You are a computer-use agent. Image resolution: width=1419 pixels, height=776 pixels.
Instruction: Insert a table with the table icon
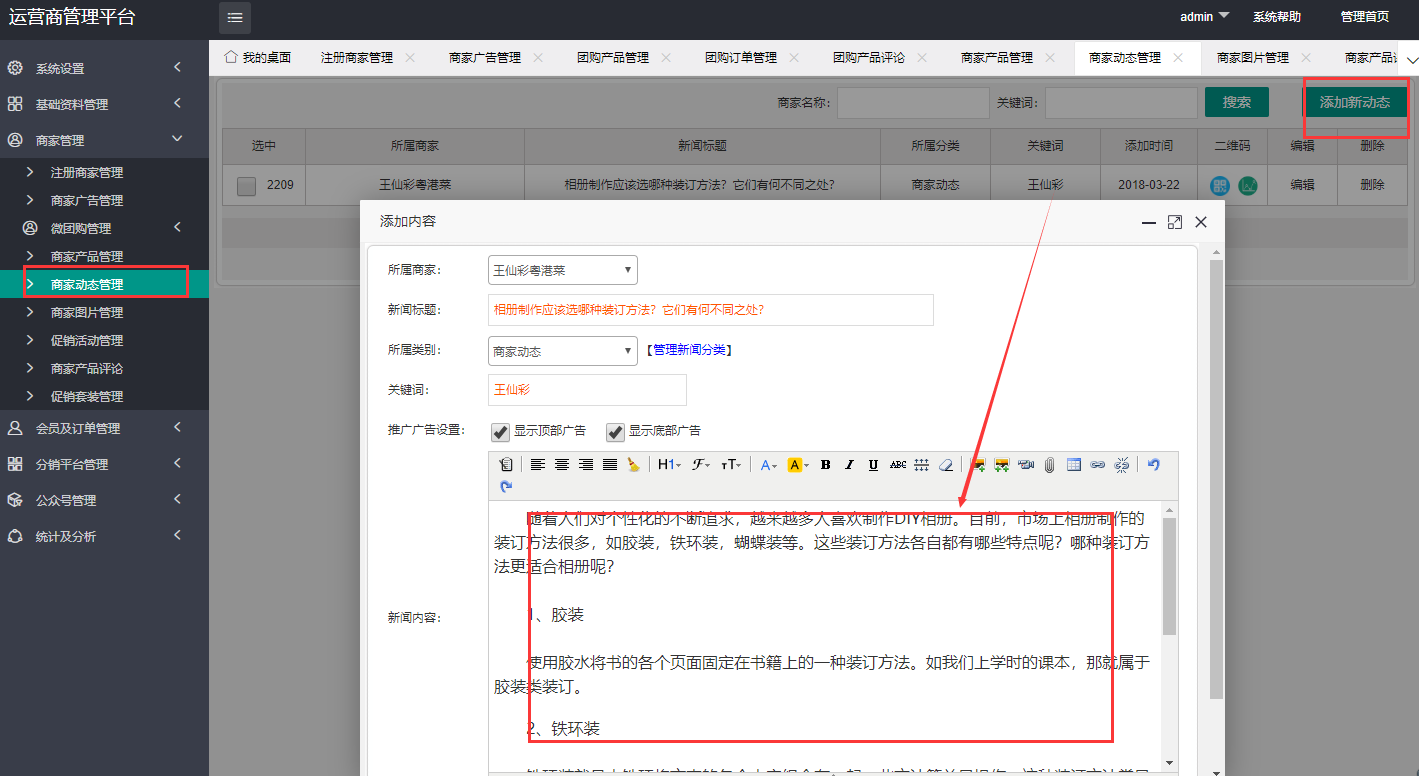tap(1073, 465)
